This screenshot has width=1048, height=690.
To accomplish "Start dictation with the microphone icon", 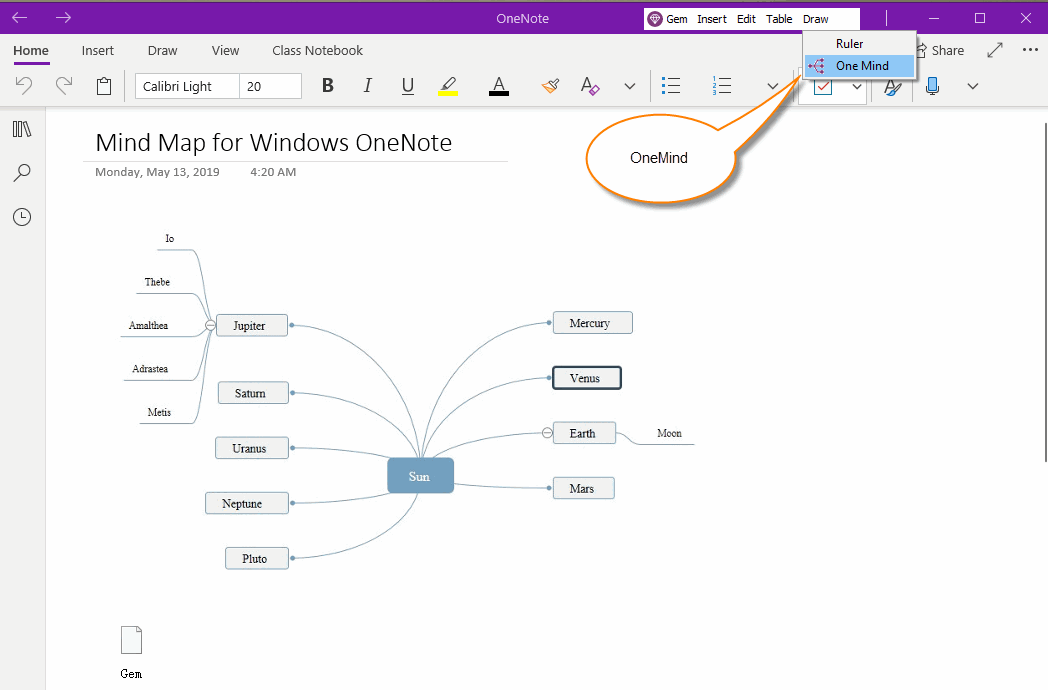I will [932, 86].
